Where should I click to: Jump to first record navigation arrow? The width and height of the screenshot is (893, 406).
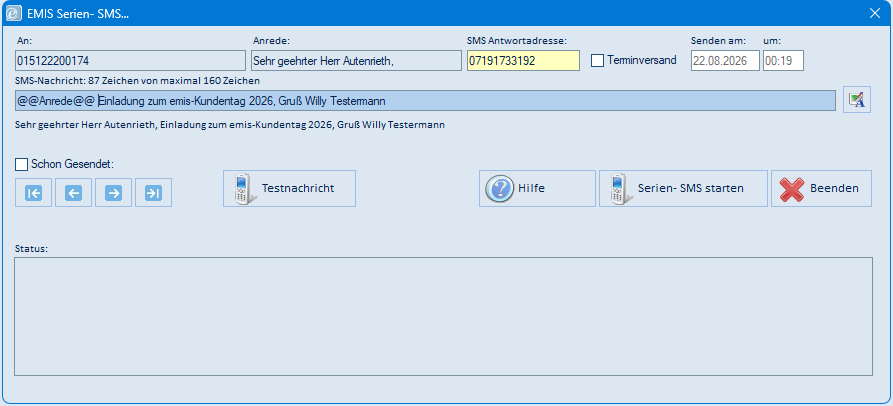(x=34, y=193)
